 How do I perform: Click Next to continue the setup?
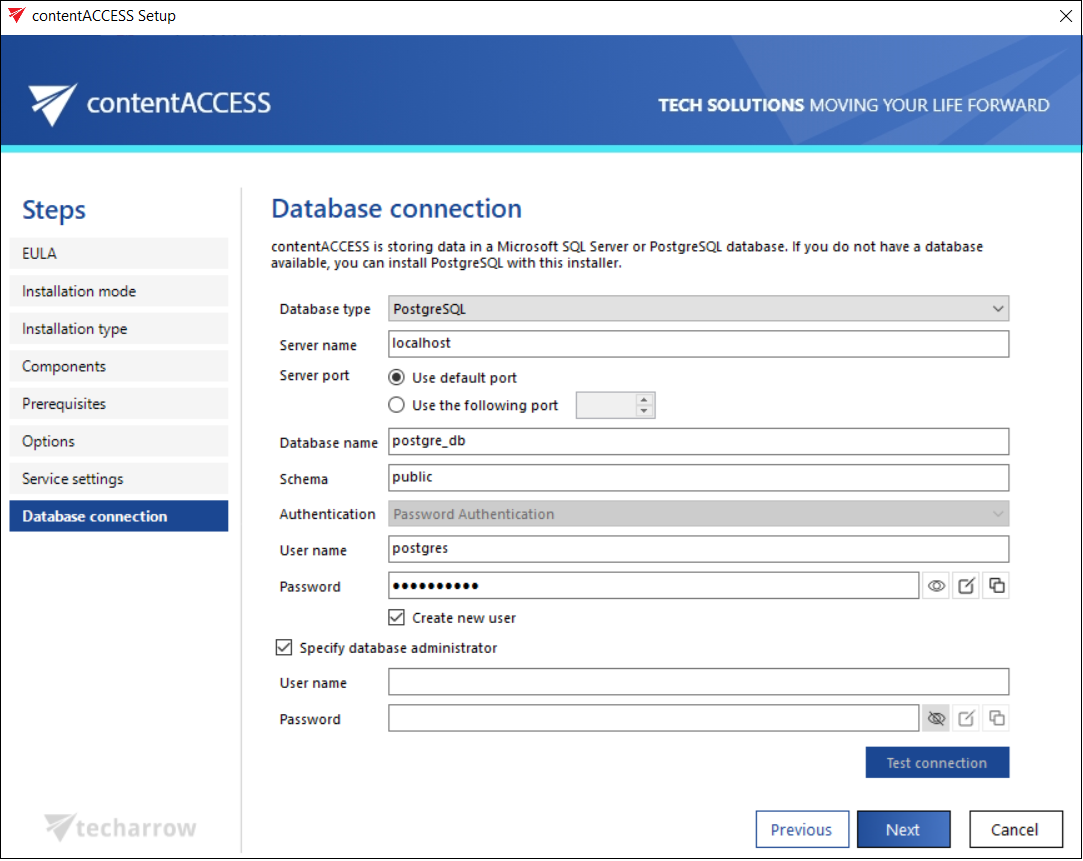(x=903, y=829)
